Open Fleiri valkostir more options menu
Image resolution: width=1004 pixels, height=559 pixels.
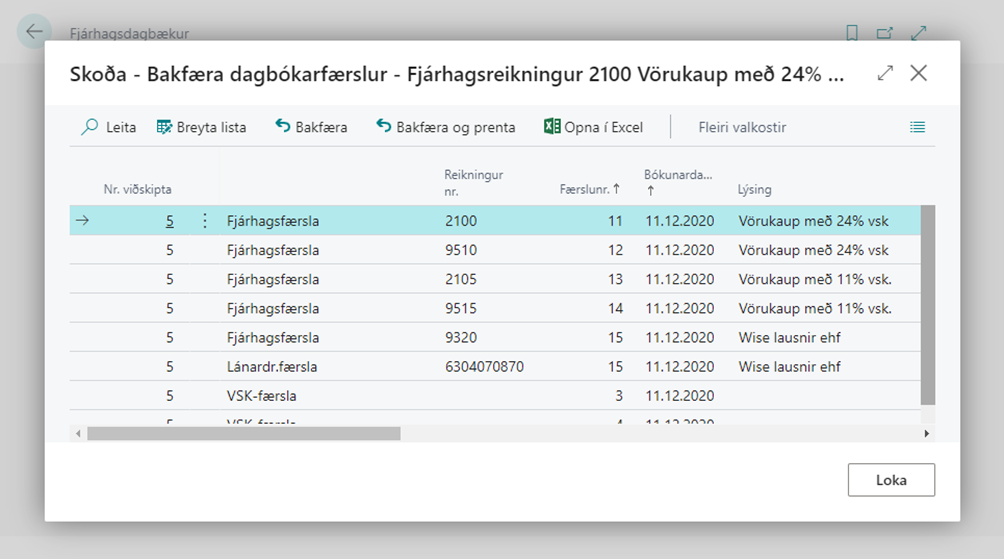(742, 127)
